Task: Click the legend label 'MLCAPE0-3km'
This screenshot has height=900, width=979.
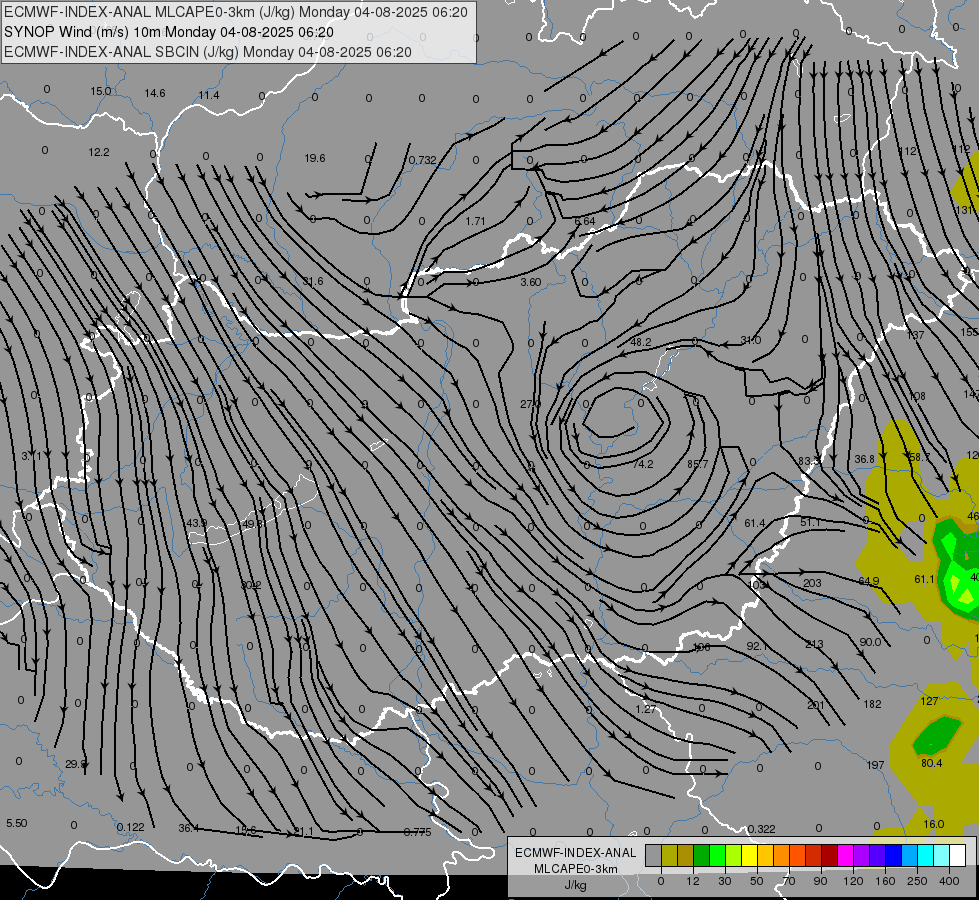Action: tap(576, 868)
